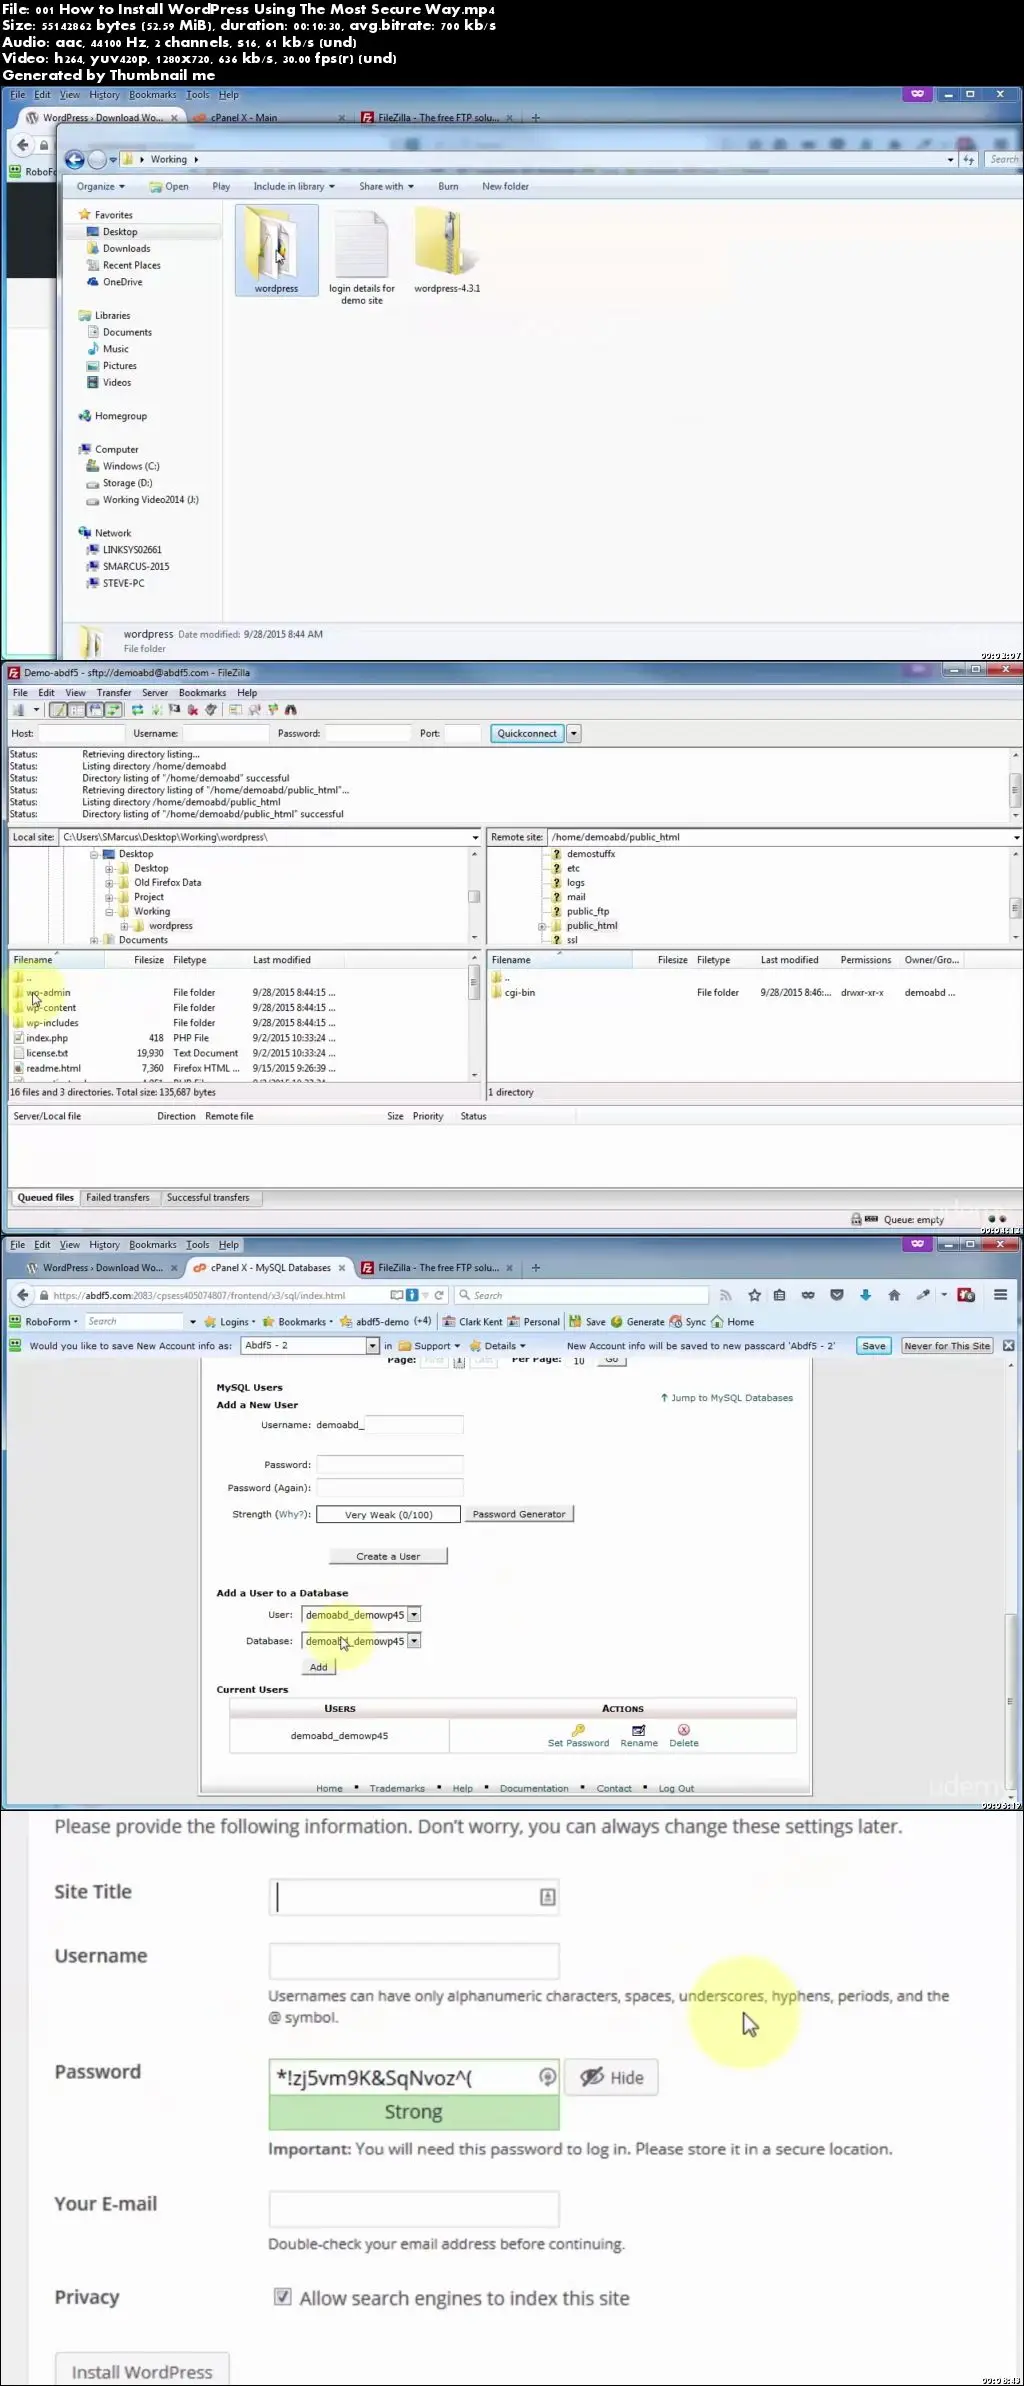The image size is (1024, 2386).
Task: Click Delete action icon for demoabd_demowp45
Action: [684, 1730]
